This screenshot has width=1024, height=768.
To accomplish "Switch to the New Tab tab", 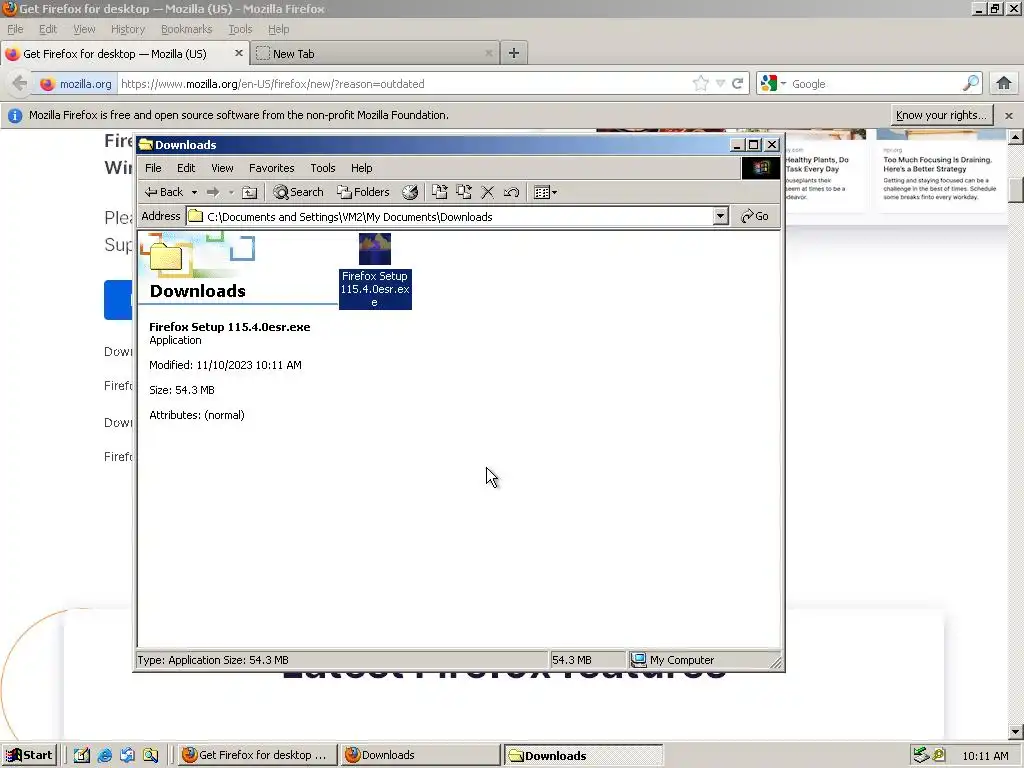I will [x=376, y=54].
